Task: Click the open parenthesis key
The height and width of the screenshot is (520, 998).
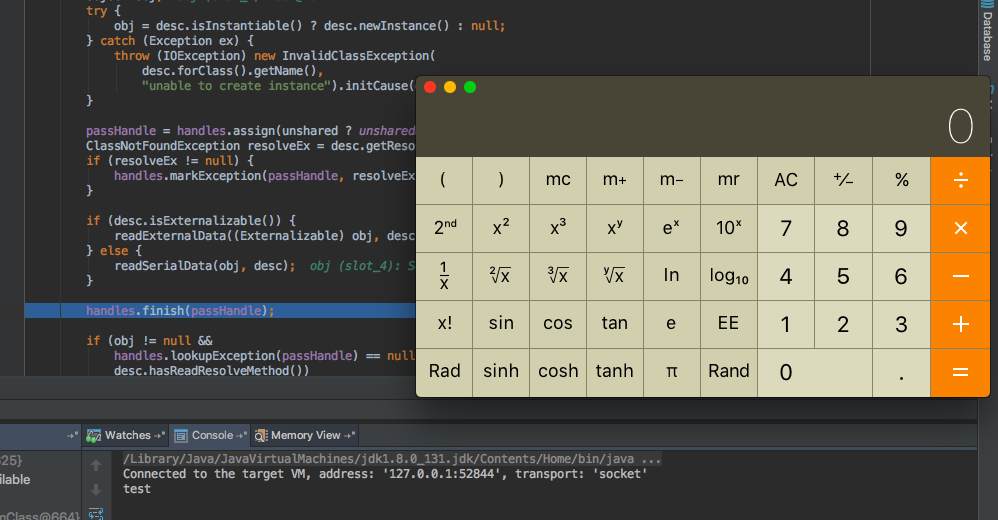Action: (444, 180)
